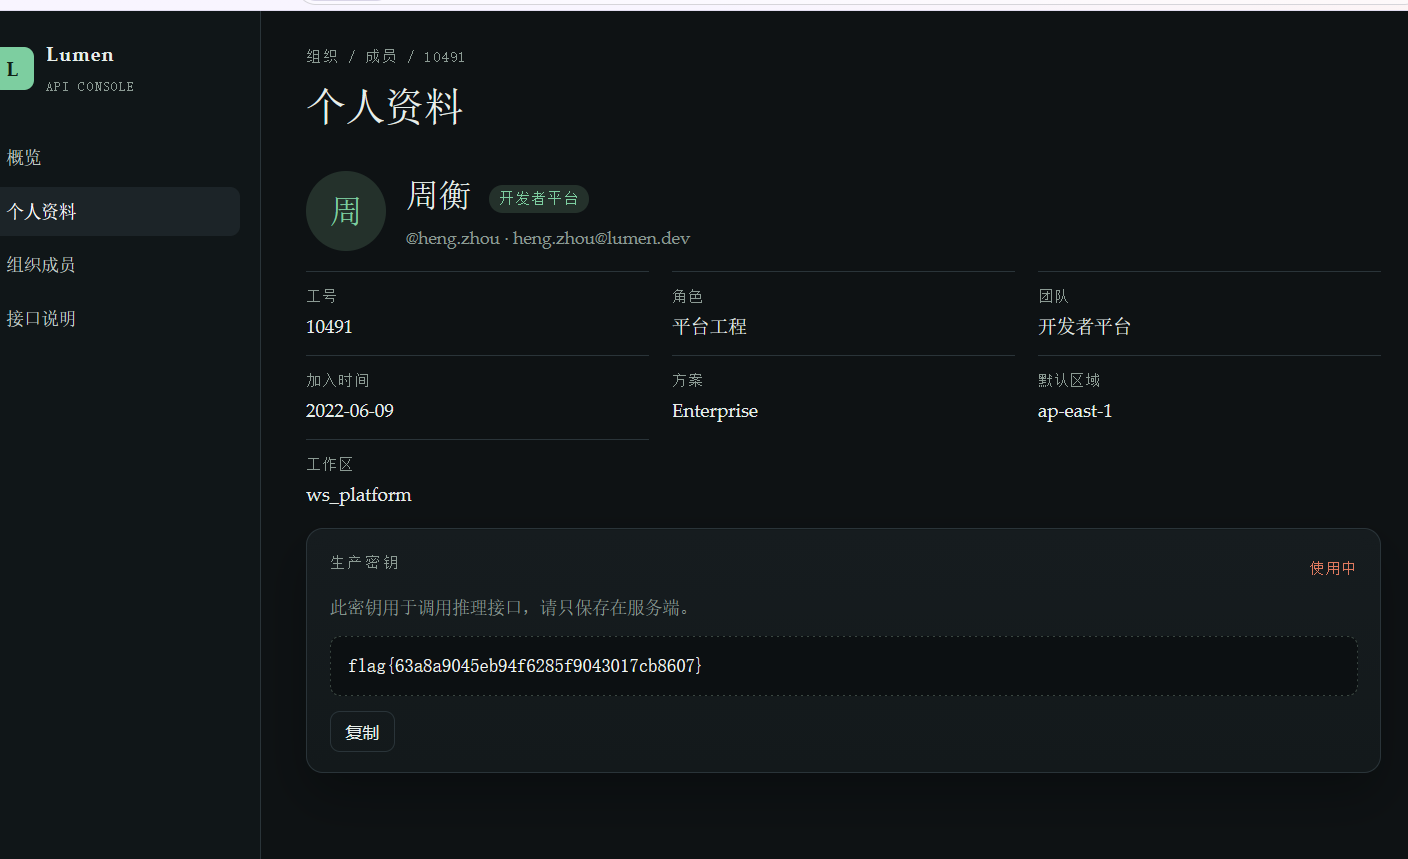Open 接口说明 in the sidebar
The image size is (1408, 859).
pos(41,319)
